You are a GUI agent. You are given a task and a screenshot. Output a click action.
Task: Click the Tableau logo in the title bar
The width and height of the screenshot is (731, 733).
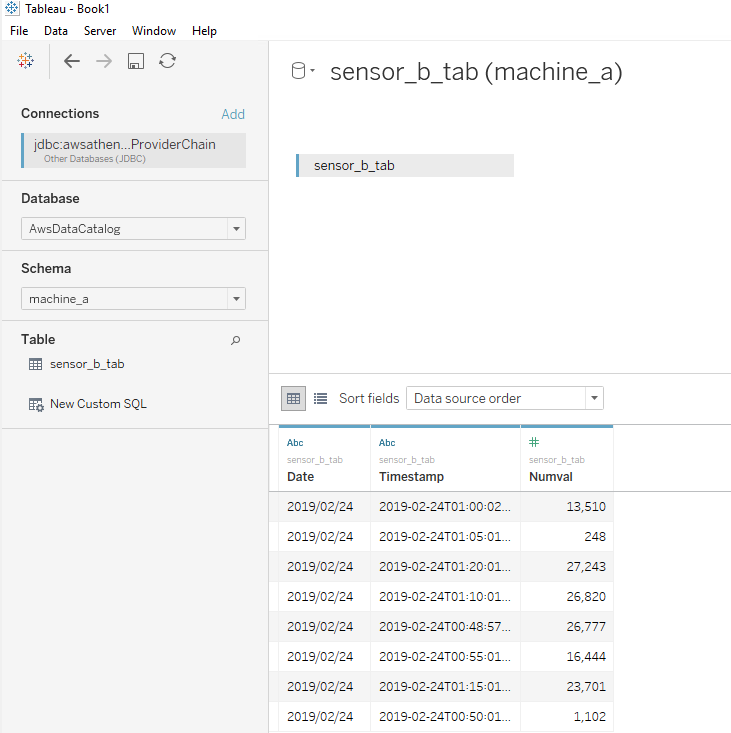click(11, 8)
